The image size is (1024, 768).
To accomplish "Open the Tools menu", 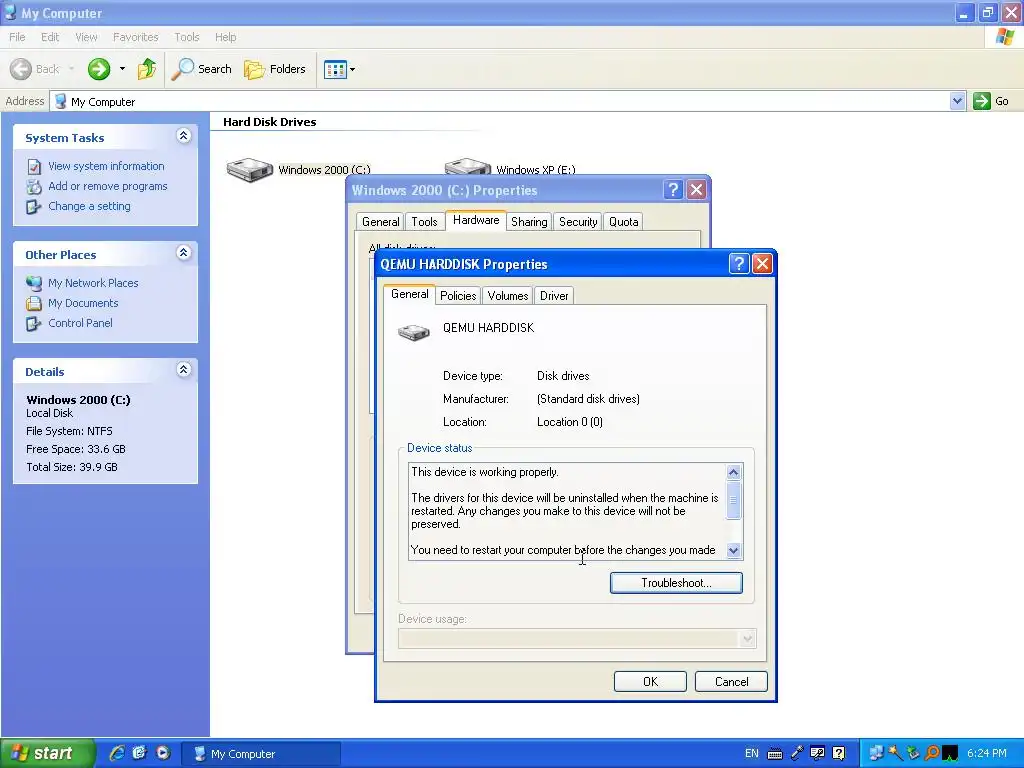I will (187, 37).
